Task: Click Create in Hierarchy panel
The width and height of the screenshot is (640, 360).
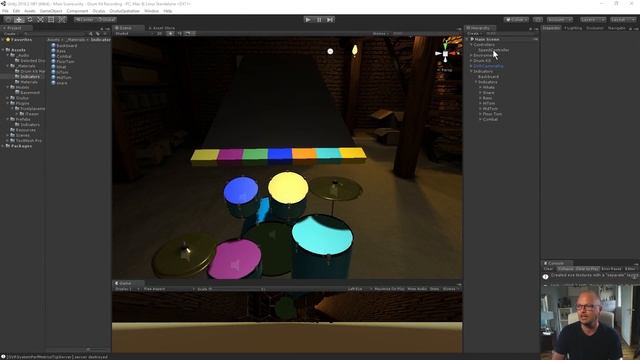Action: coord(473,33)
